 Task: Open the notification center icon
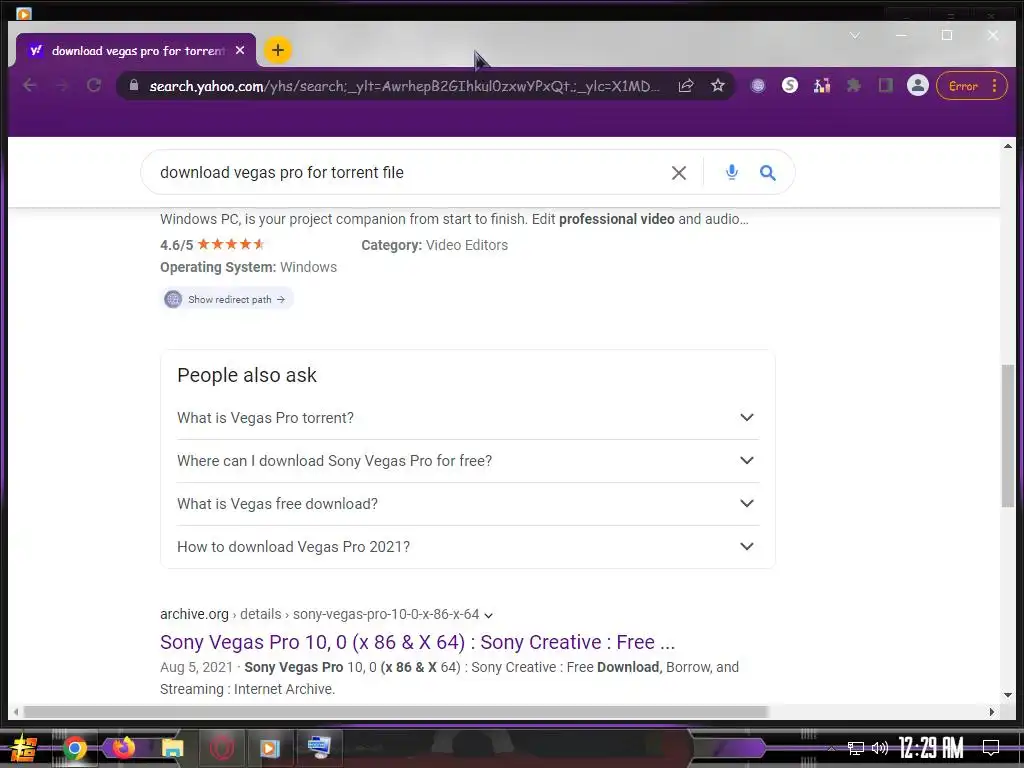click(991, 748)
